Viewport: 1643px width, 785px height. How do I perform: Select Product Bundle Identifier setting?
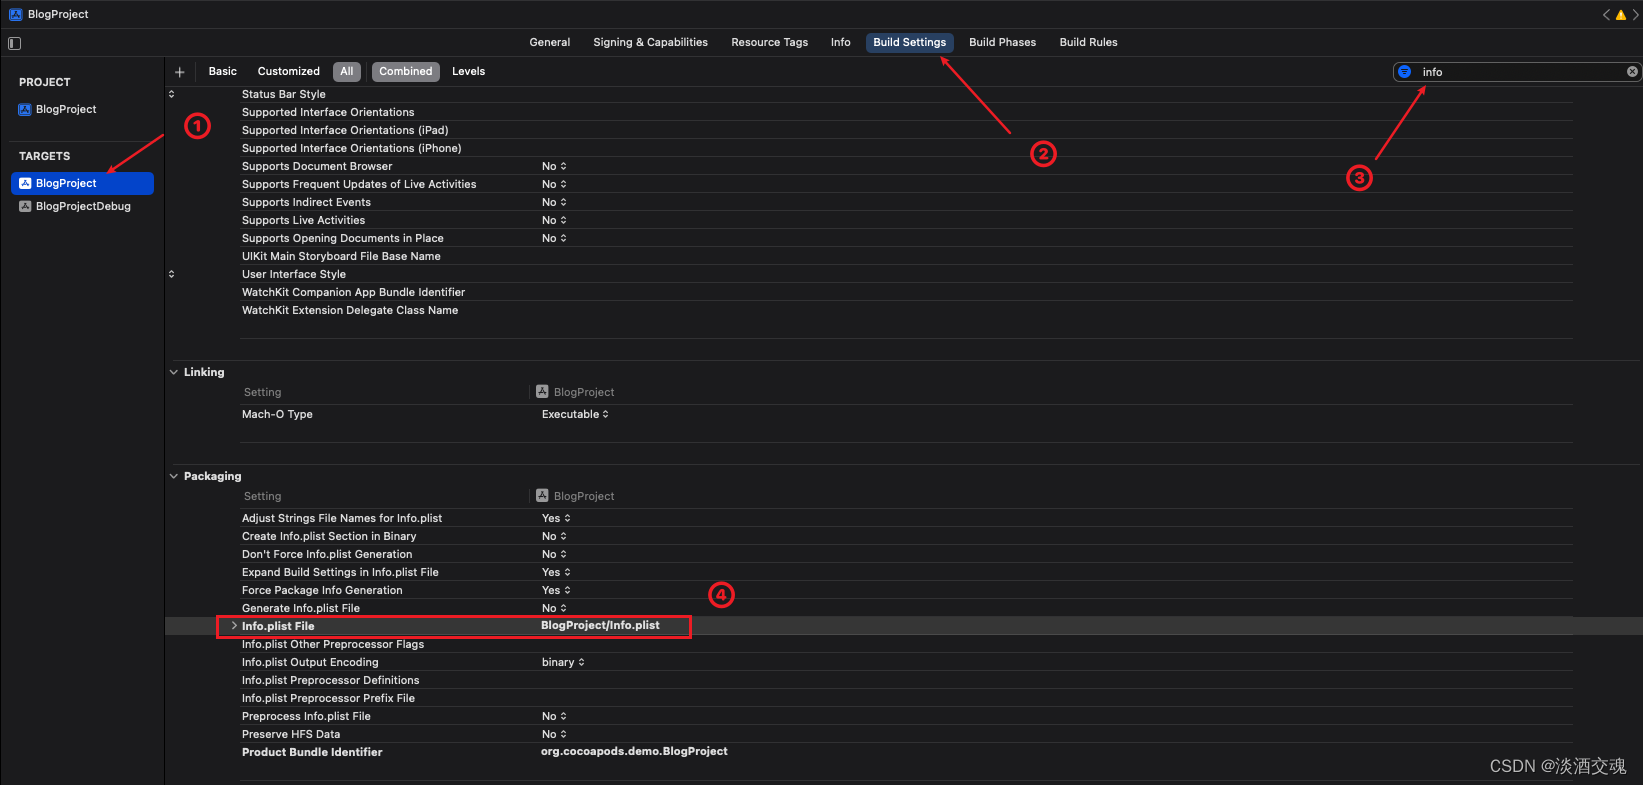(312, 752)
